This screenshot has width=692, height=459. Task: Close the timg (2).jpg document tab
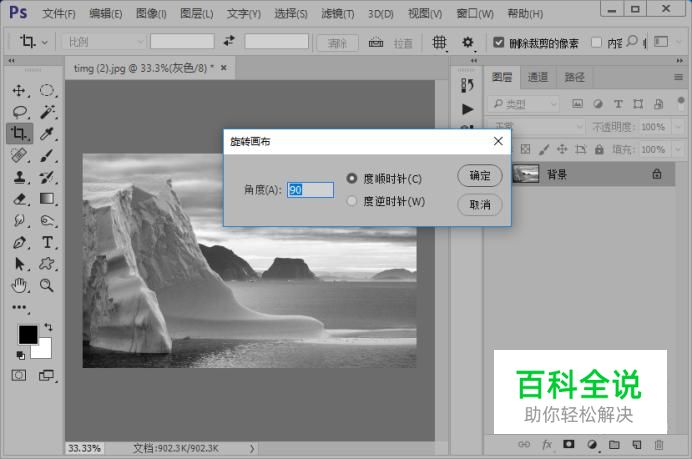[x=224, y=68]
